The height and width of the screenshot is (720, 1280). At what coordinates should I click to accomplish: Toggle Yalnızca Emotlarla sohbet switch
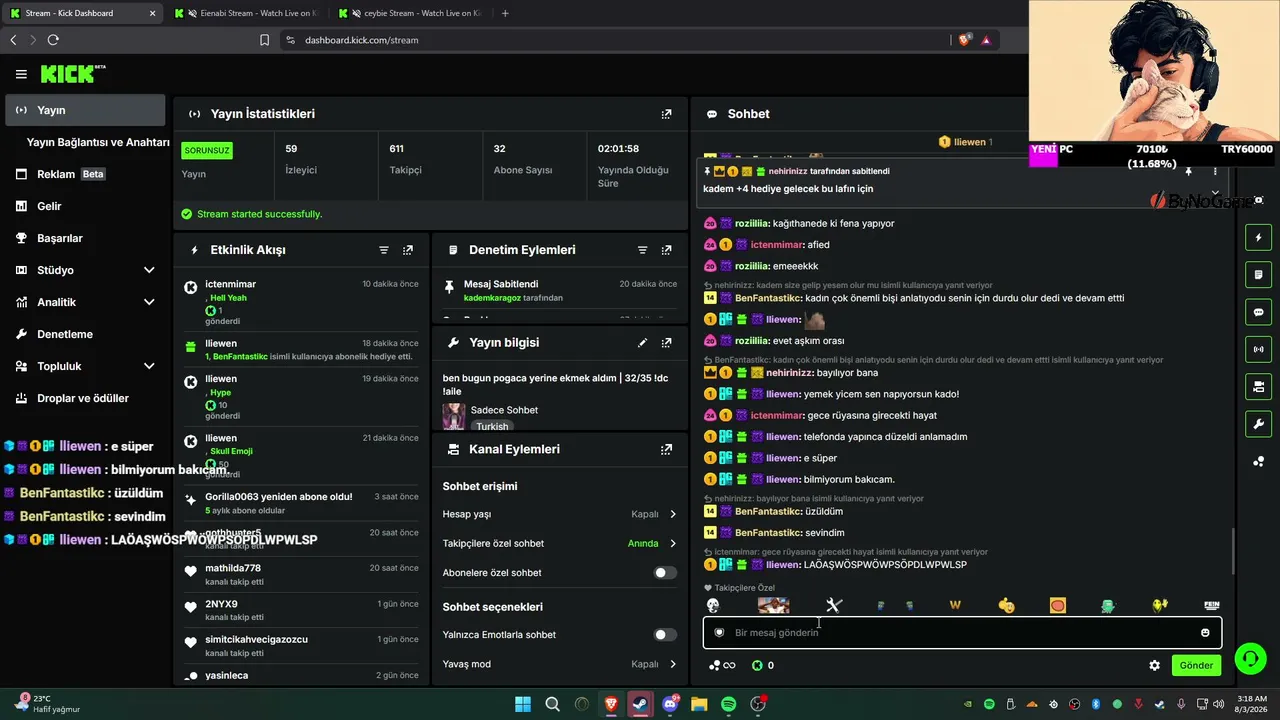tap(665, 635)
